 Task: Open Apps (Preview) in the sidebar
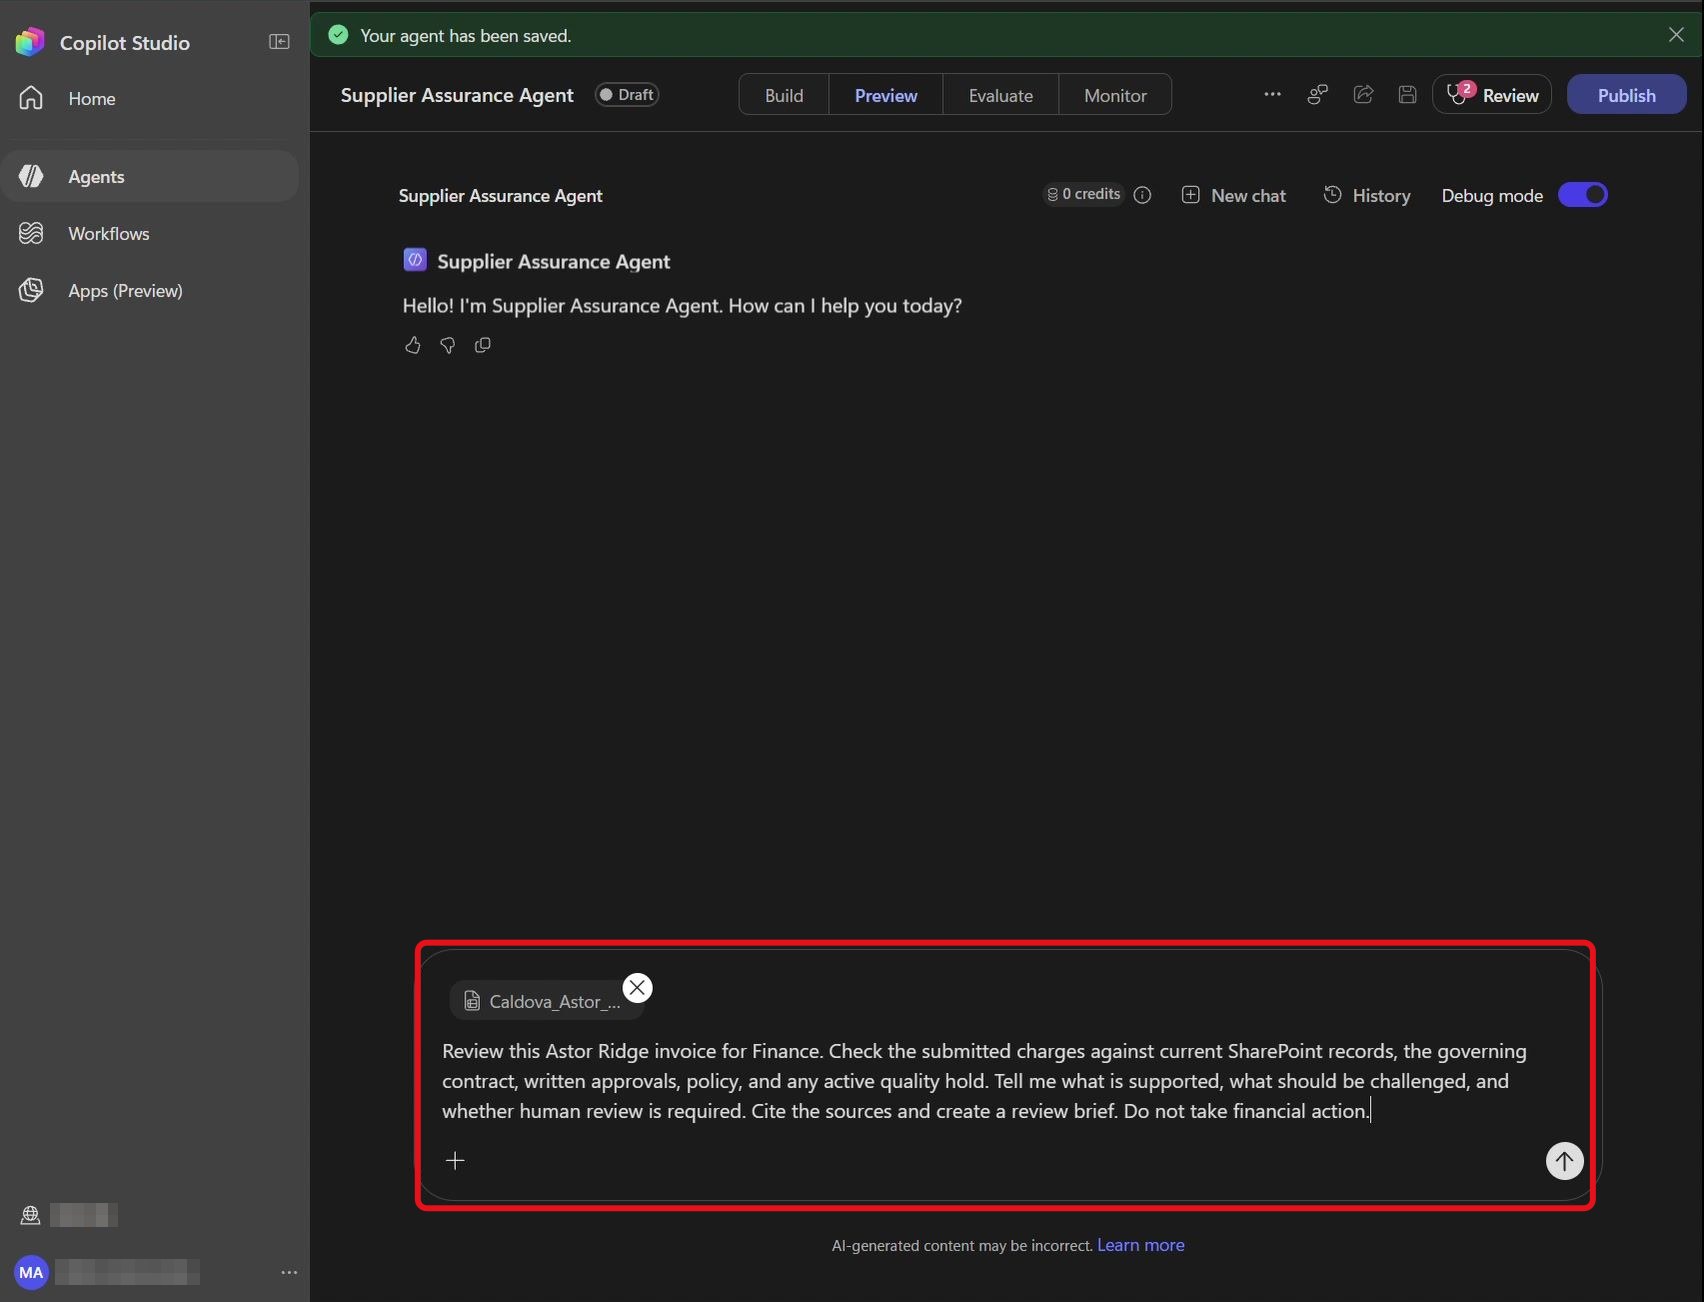pos(150,290)
